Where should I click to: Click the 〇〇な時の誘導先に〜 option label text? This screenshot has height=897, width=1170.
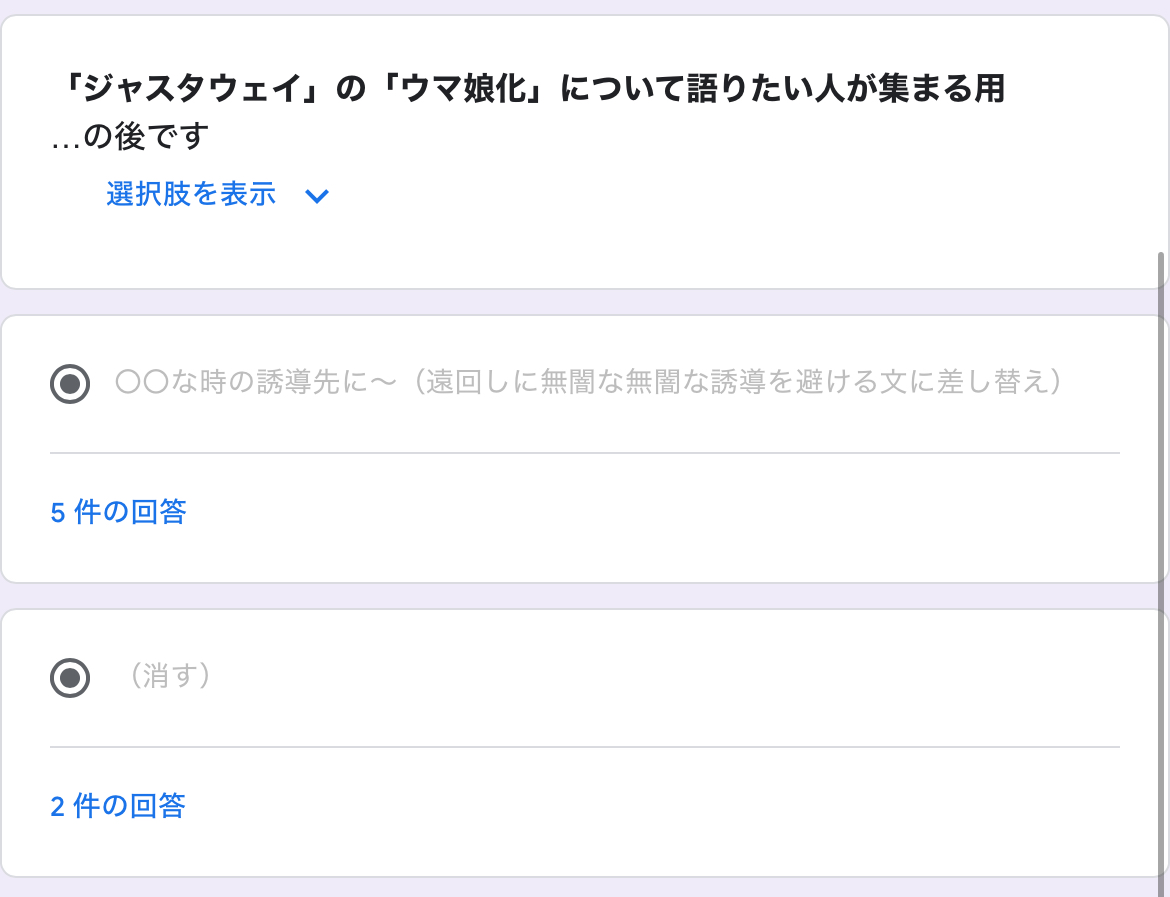(x=588, y=382)
